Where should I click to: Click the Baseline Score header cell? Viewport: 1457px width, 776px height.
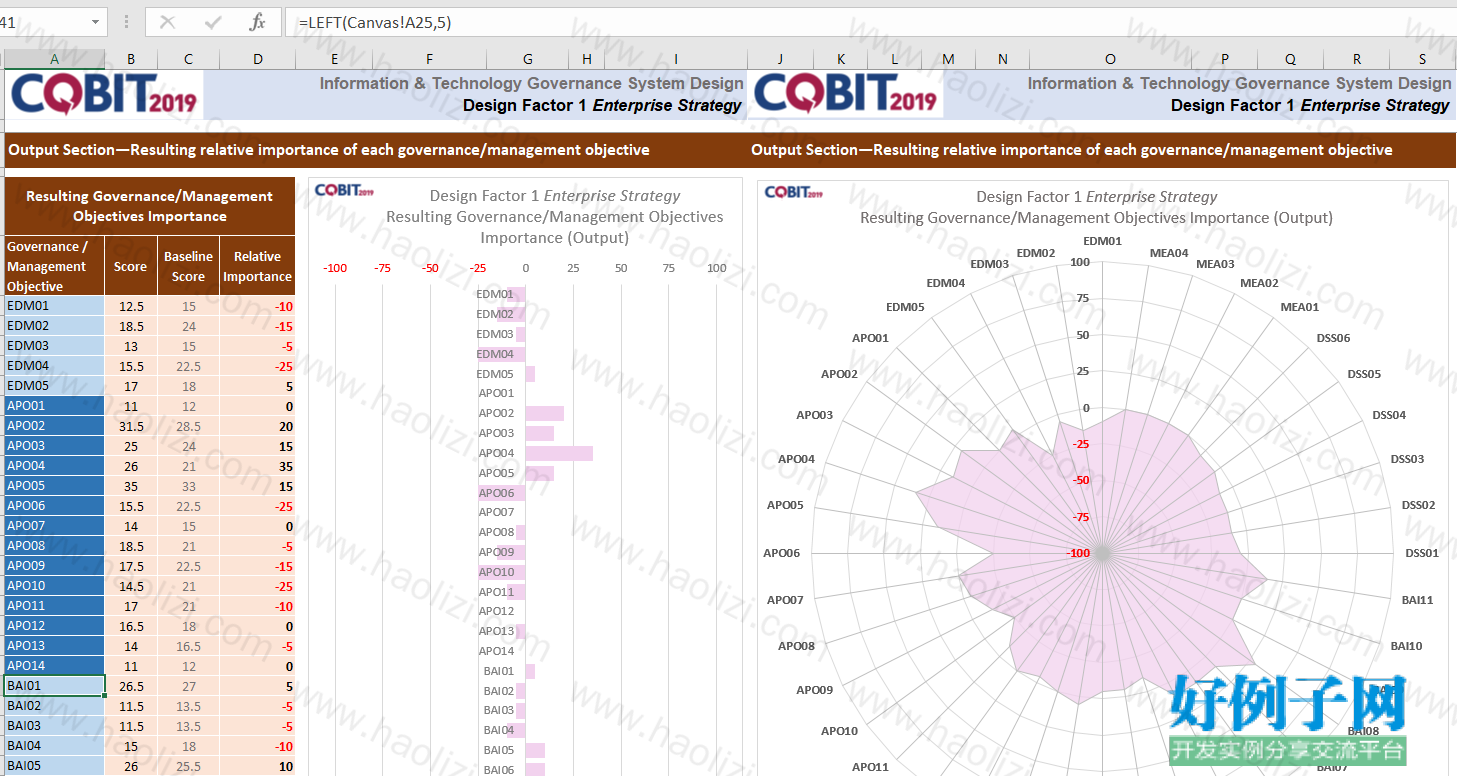(x=188, y=266)
